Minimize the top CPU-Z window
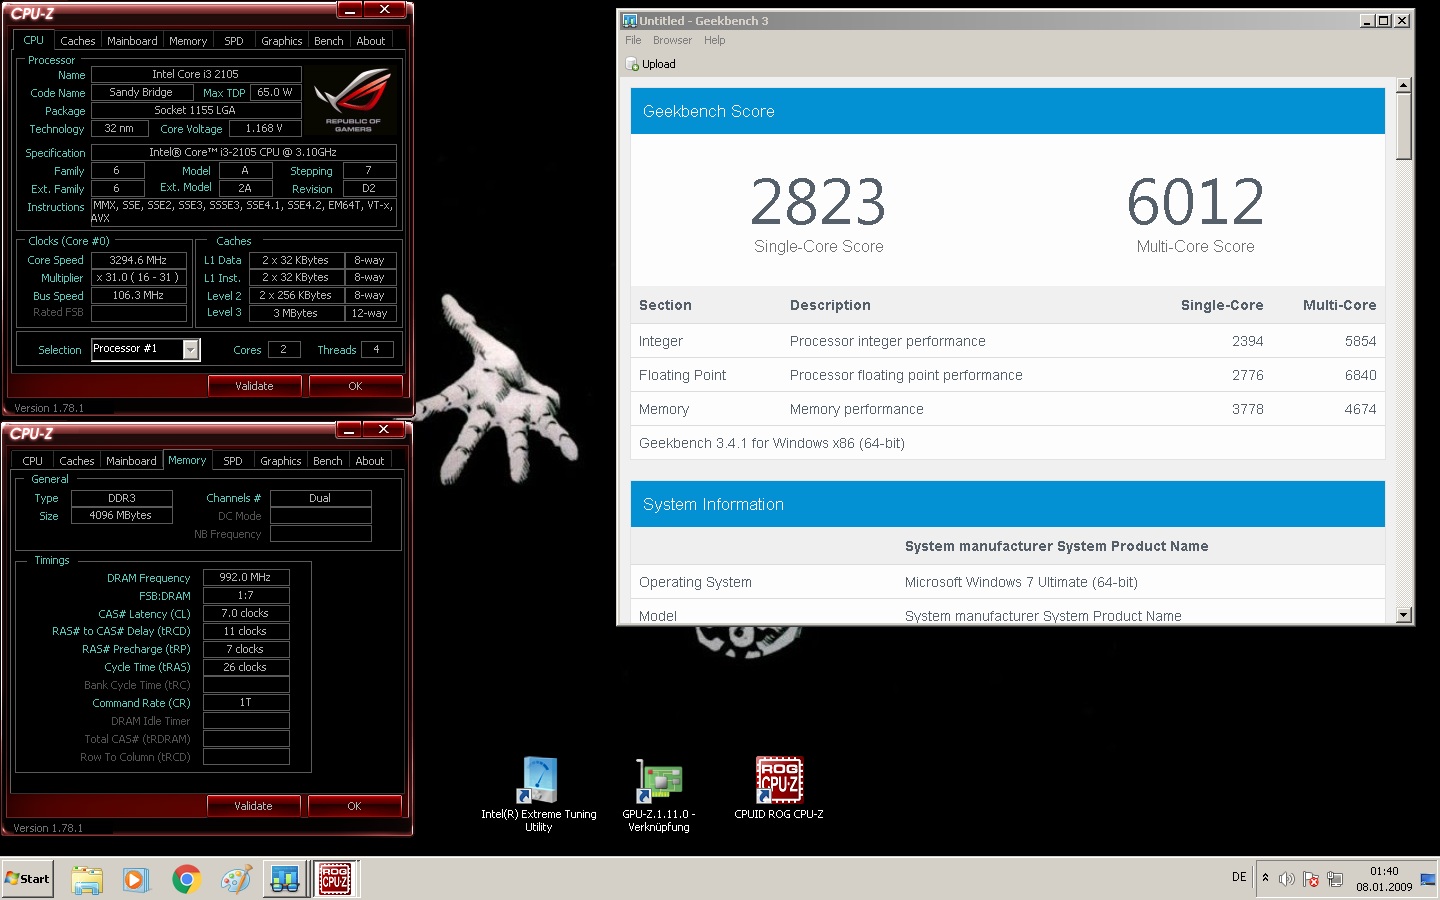 click(349, 10)
